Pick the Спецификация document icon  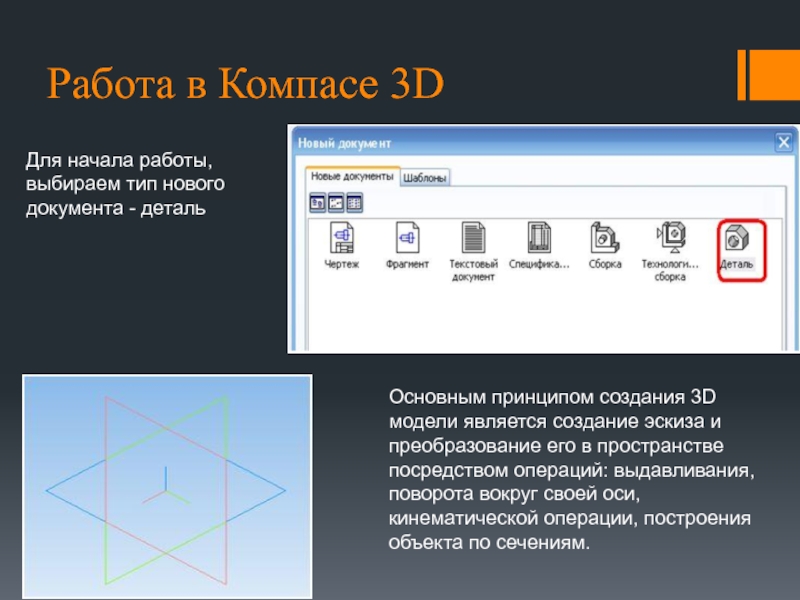(x=539, y=237)
